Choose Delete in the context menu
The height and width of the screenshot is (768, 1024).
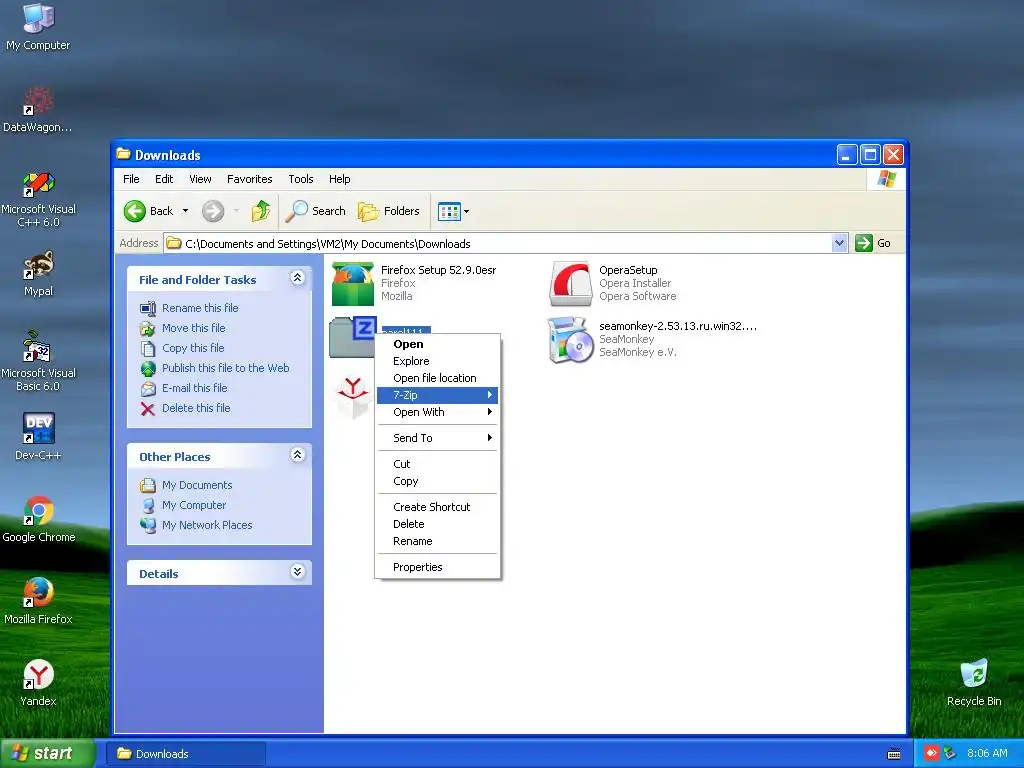pyautogui.click(x=437, y=524)
